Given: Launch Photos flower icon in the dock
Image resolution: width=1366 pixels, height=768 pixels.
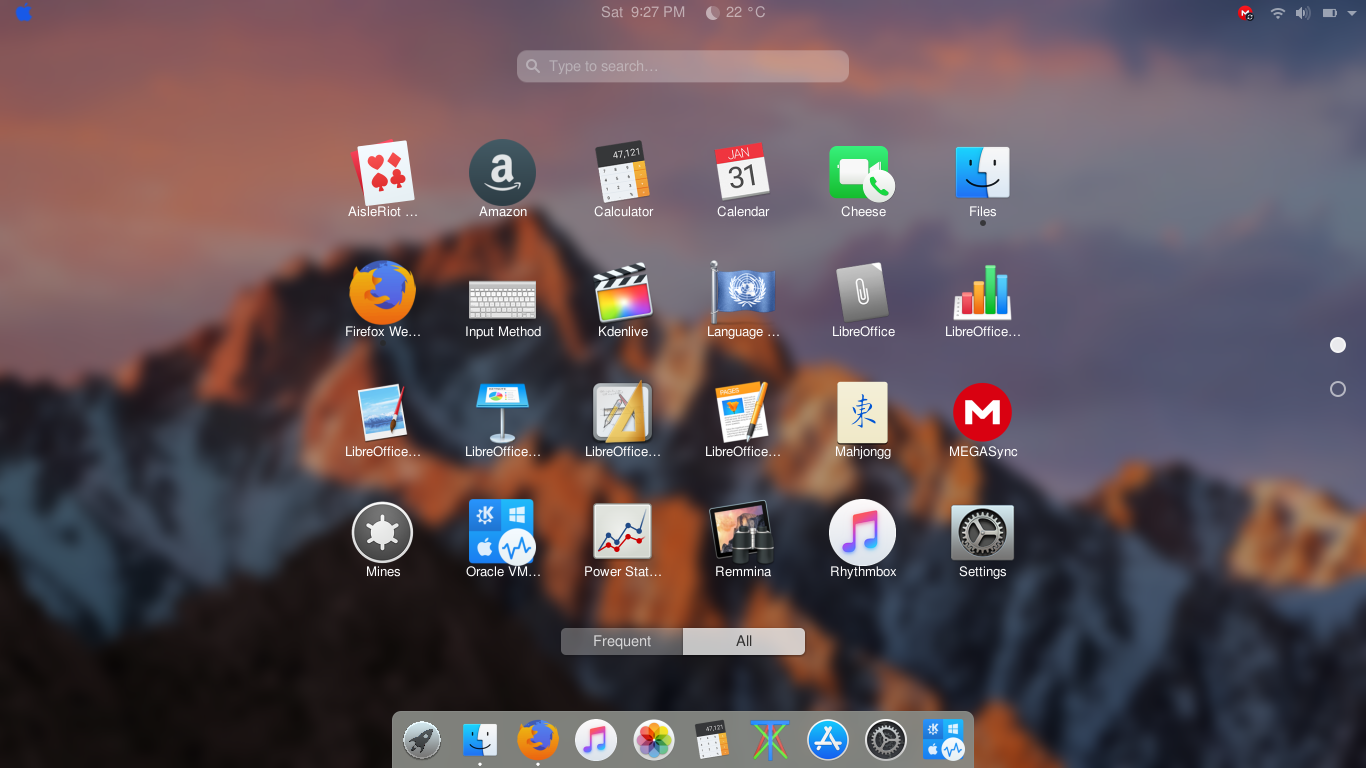Looking at the screenshot, I should 654,741.
